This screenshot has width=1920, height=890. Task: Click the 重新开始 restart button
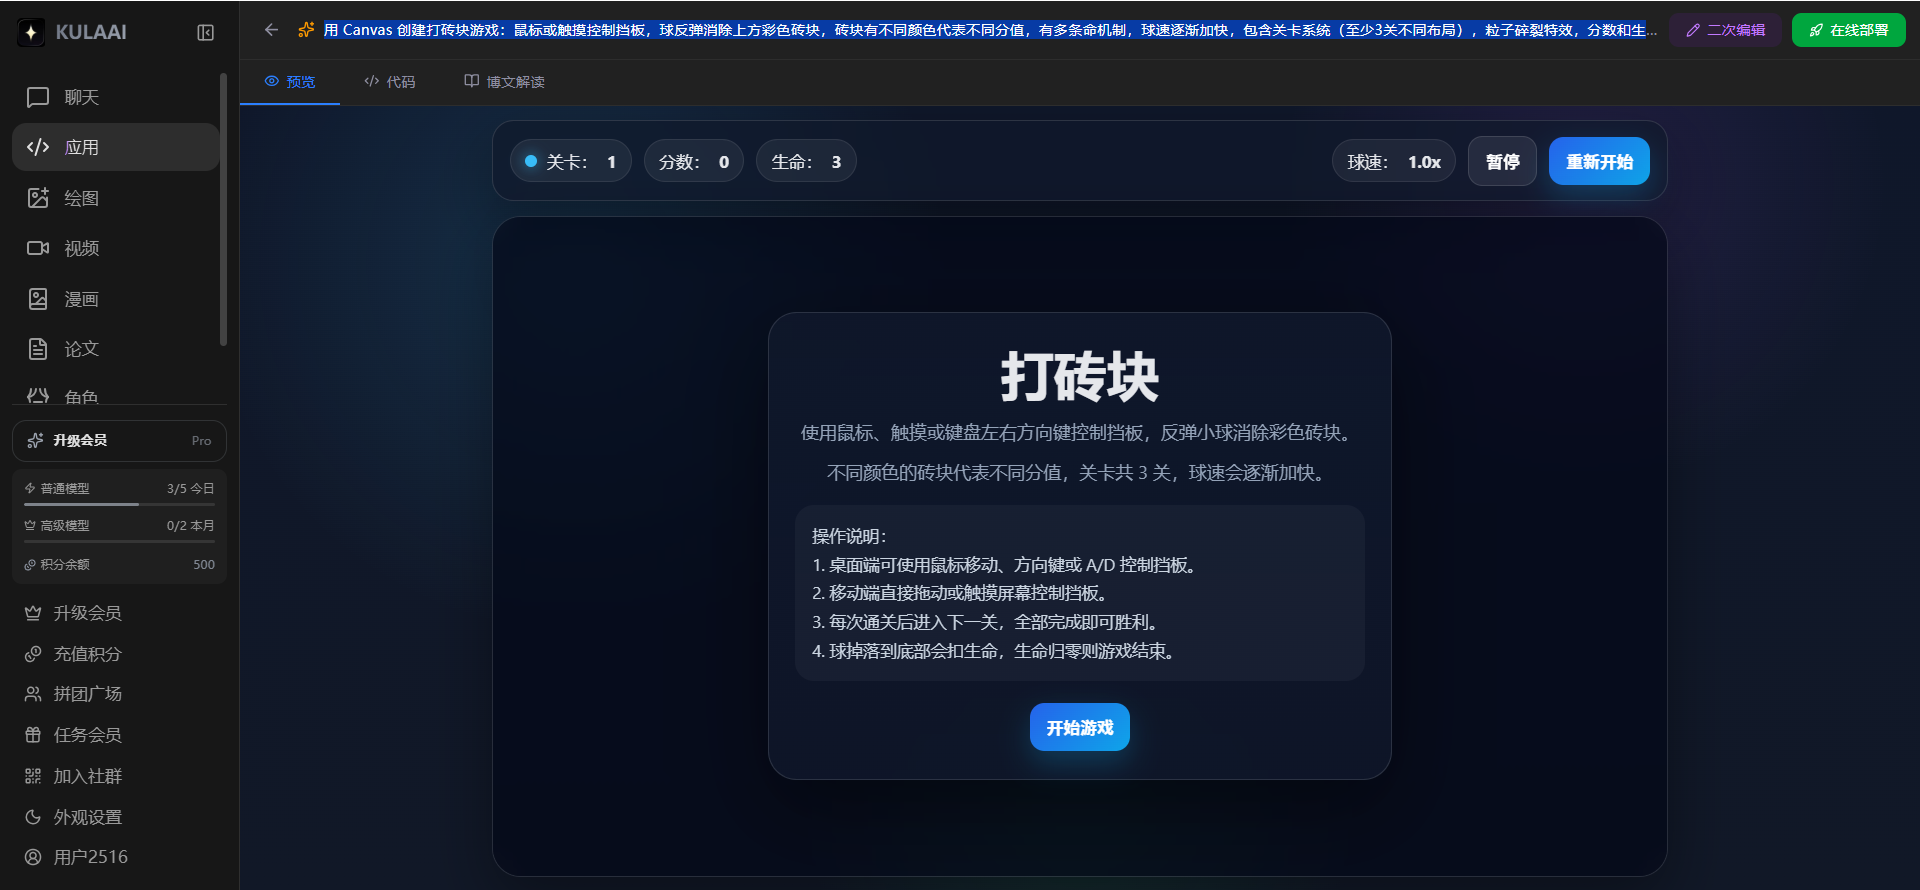pyautogui.click(x=1599, y=162)
